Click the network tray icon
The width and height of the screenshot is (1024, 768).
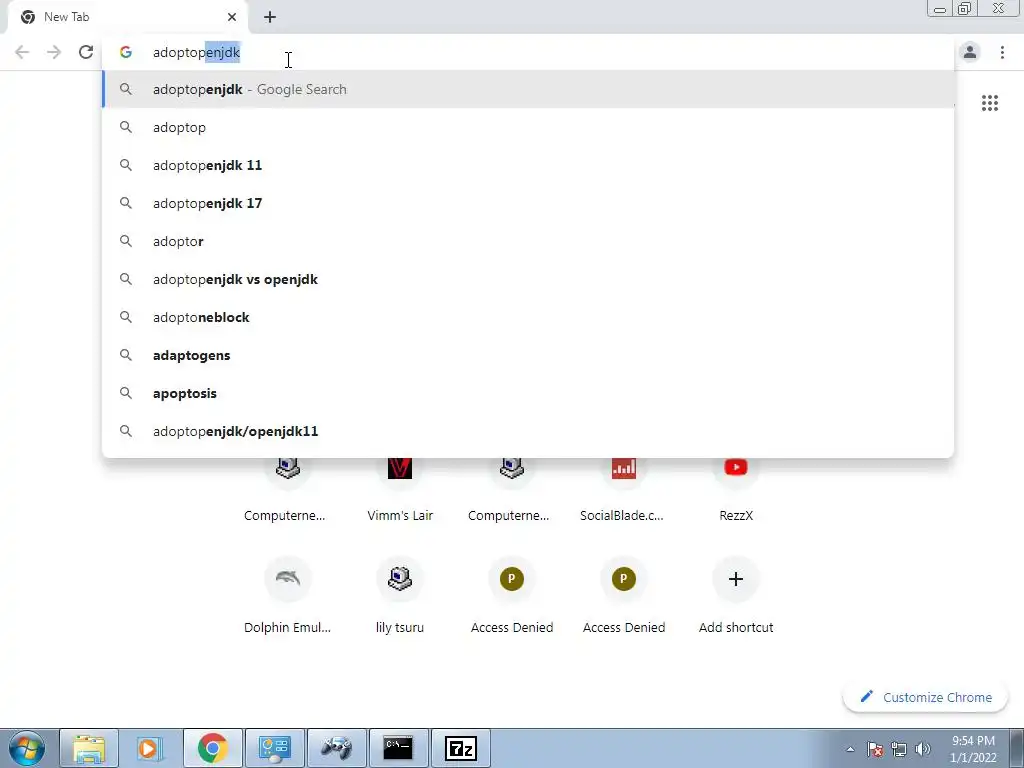click(x=899, y=749)
